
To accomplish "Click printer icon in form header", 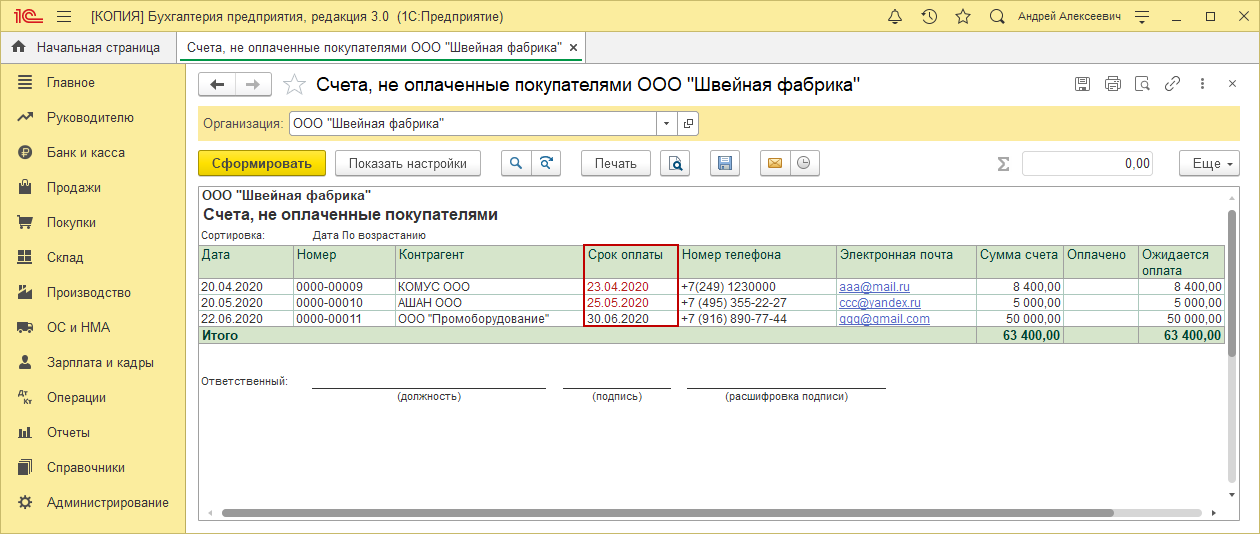I will pyautogui.click(x=1112, y=85).
